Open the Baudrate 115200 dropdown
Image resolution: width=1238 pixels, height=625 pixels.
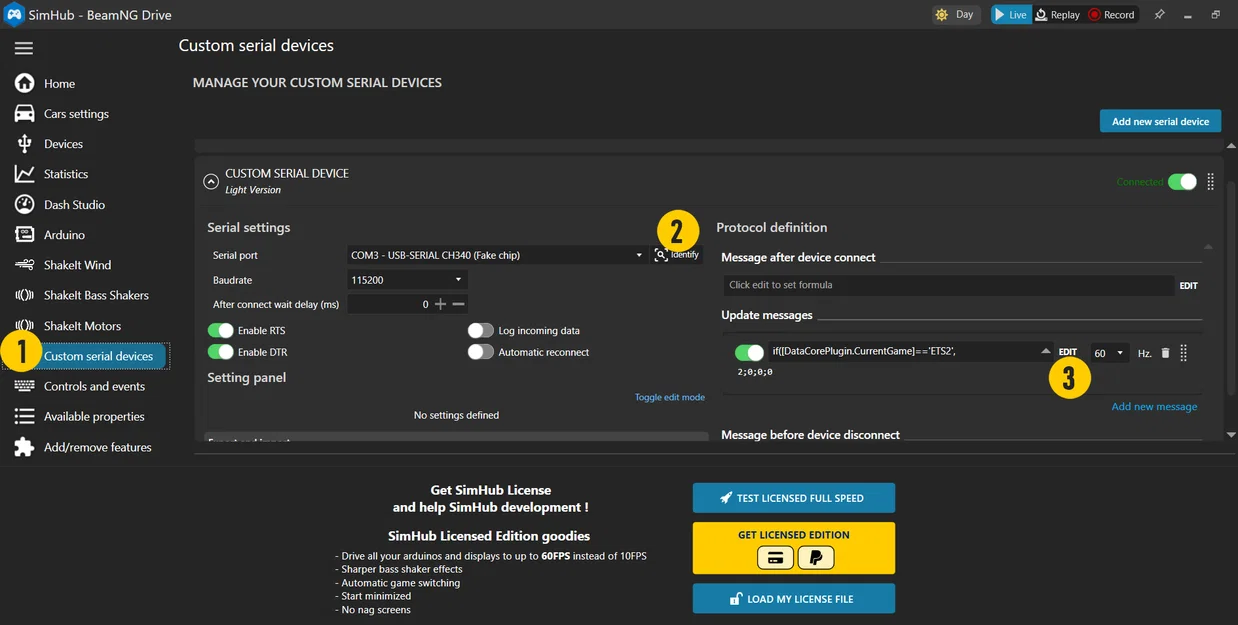click(x=407, y=280)
